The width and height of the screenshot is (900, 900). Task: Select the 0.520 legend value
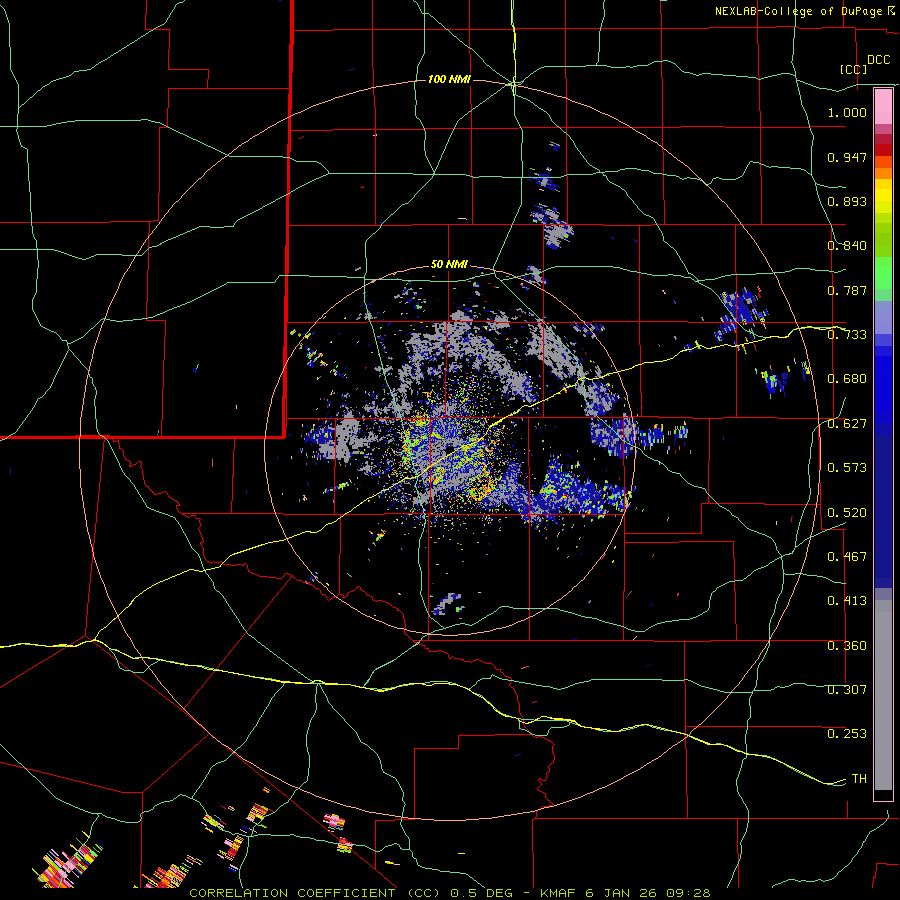[x=847, y=513]
